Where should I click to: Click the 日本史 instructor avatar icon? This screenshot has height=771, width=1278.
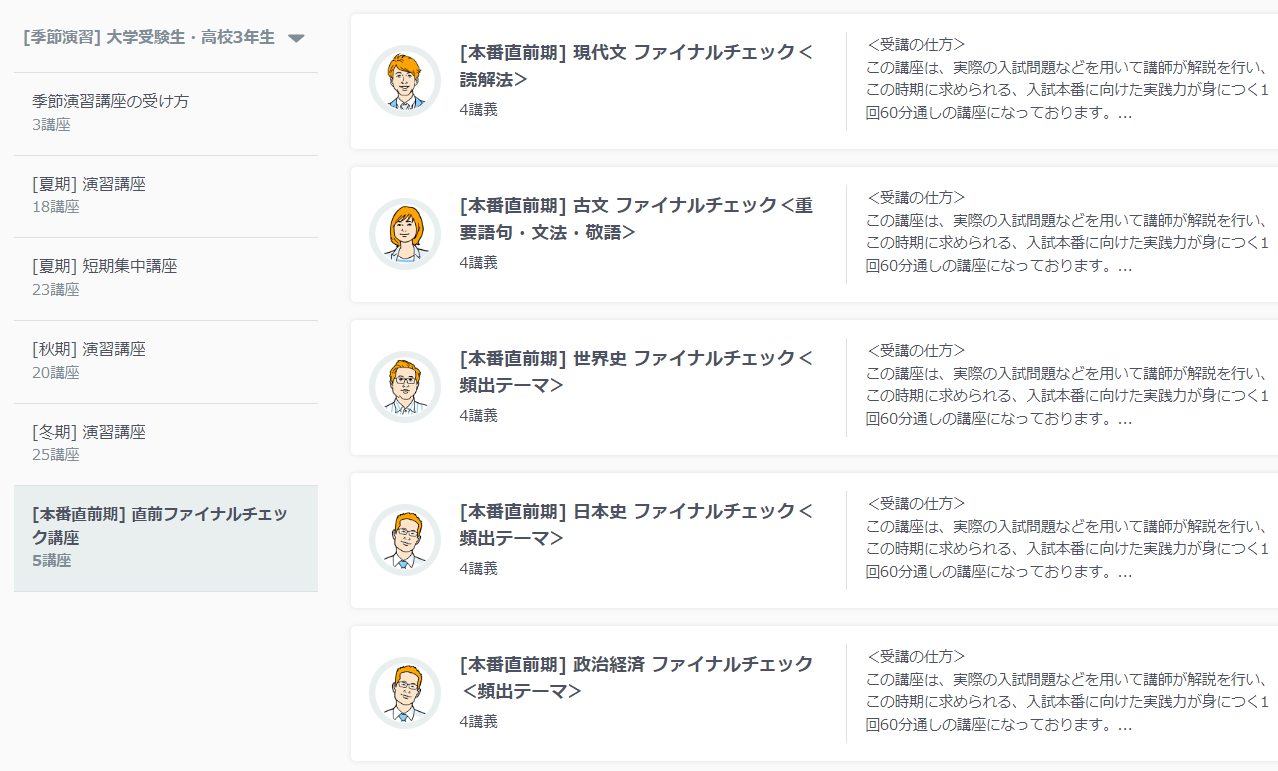[404, 540]
